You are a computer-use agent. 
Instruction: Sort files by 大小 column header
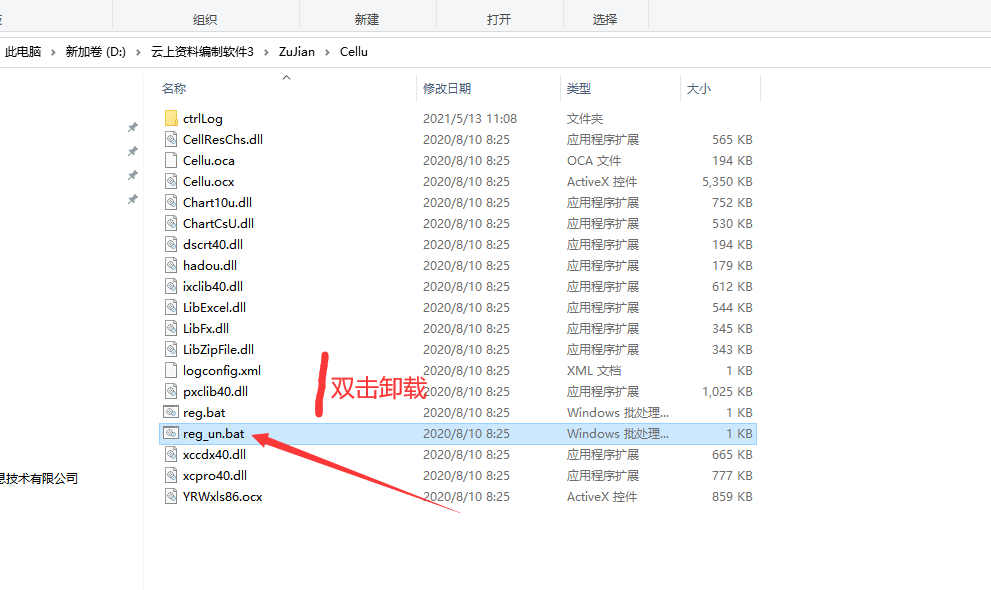click(698, 89)
